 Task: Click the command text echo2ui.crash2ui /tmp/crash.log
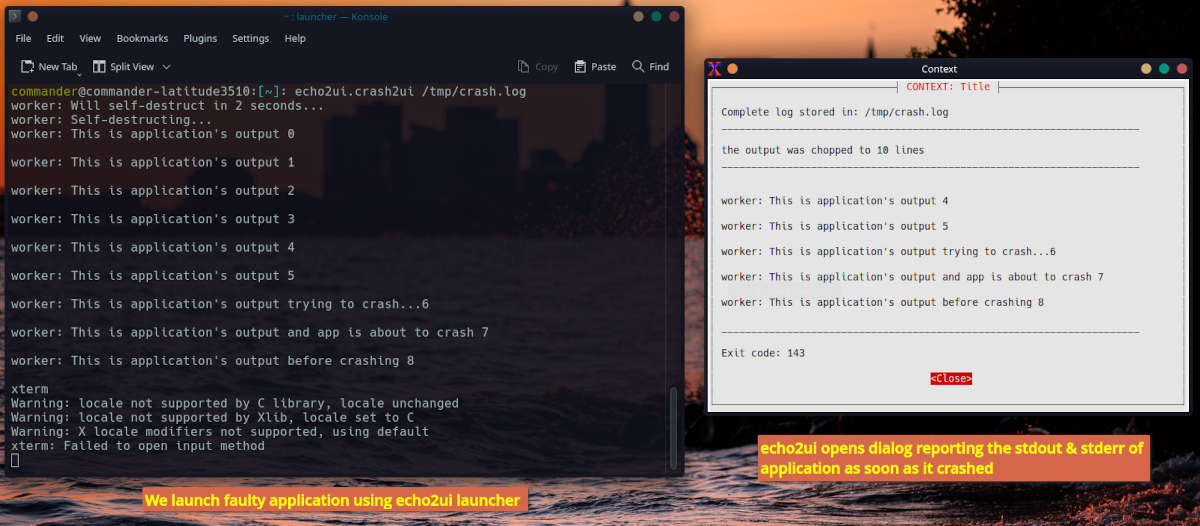coord(411,92)
